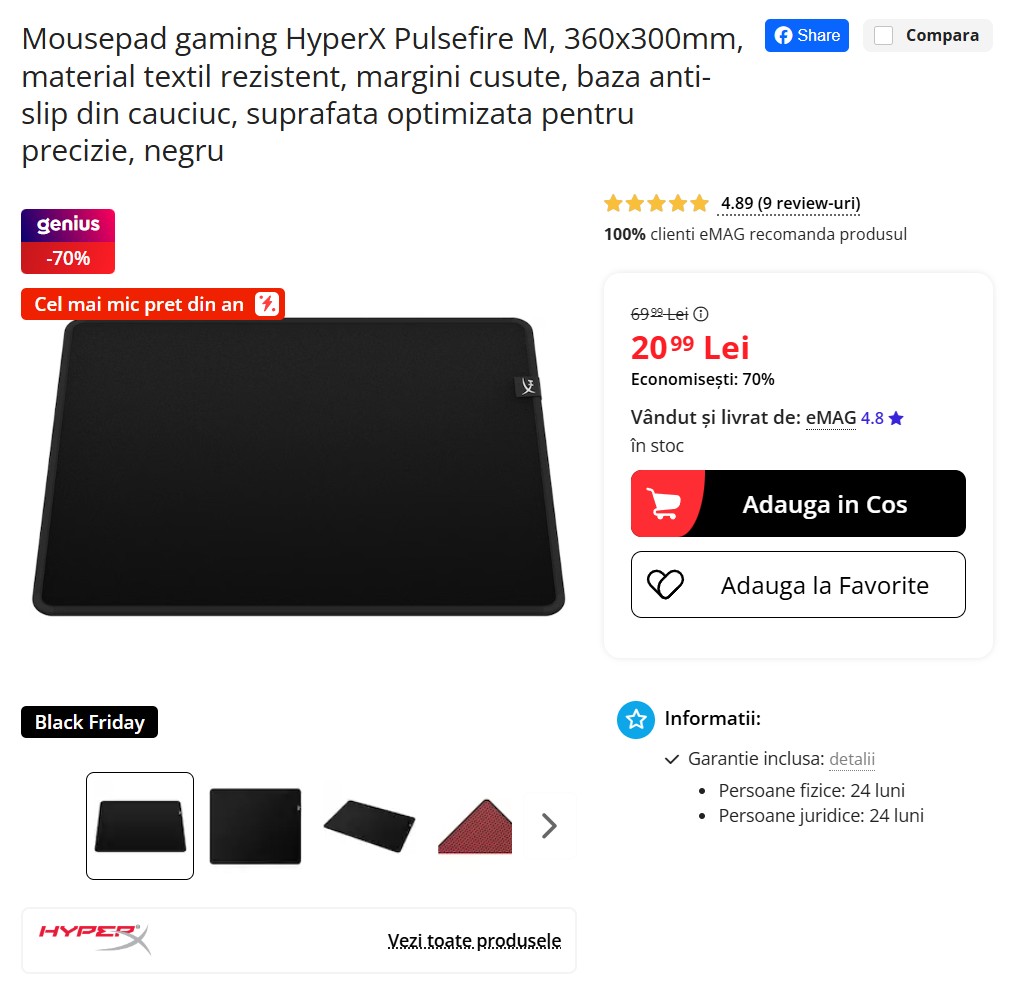1021x983 pixels.
Task: Open warranty detalii link
Action: tap(852, 759)
